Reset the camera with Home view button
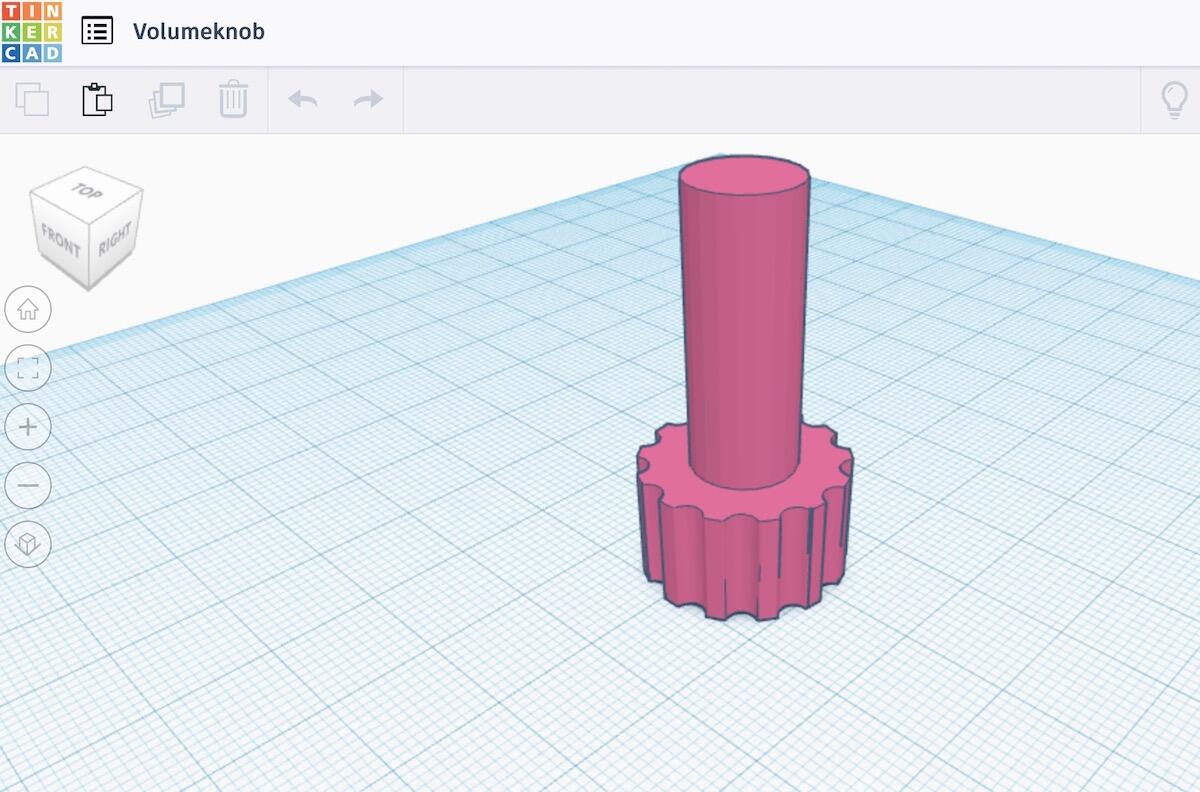 [28, 310]
